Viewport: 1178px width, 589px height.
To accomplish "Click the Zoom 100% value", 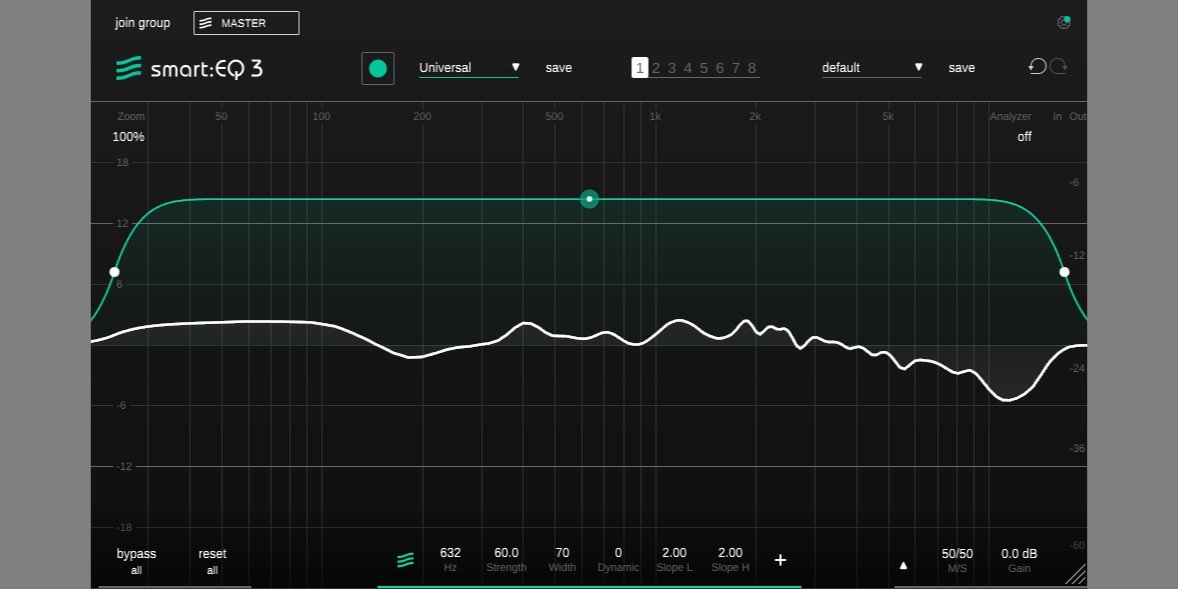I will [x=128, y=137].
